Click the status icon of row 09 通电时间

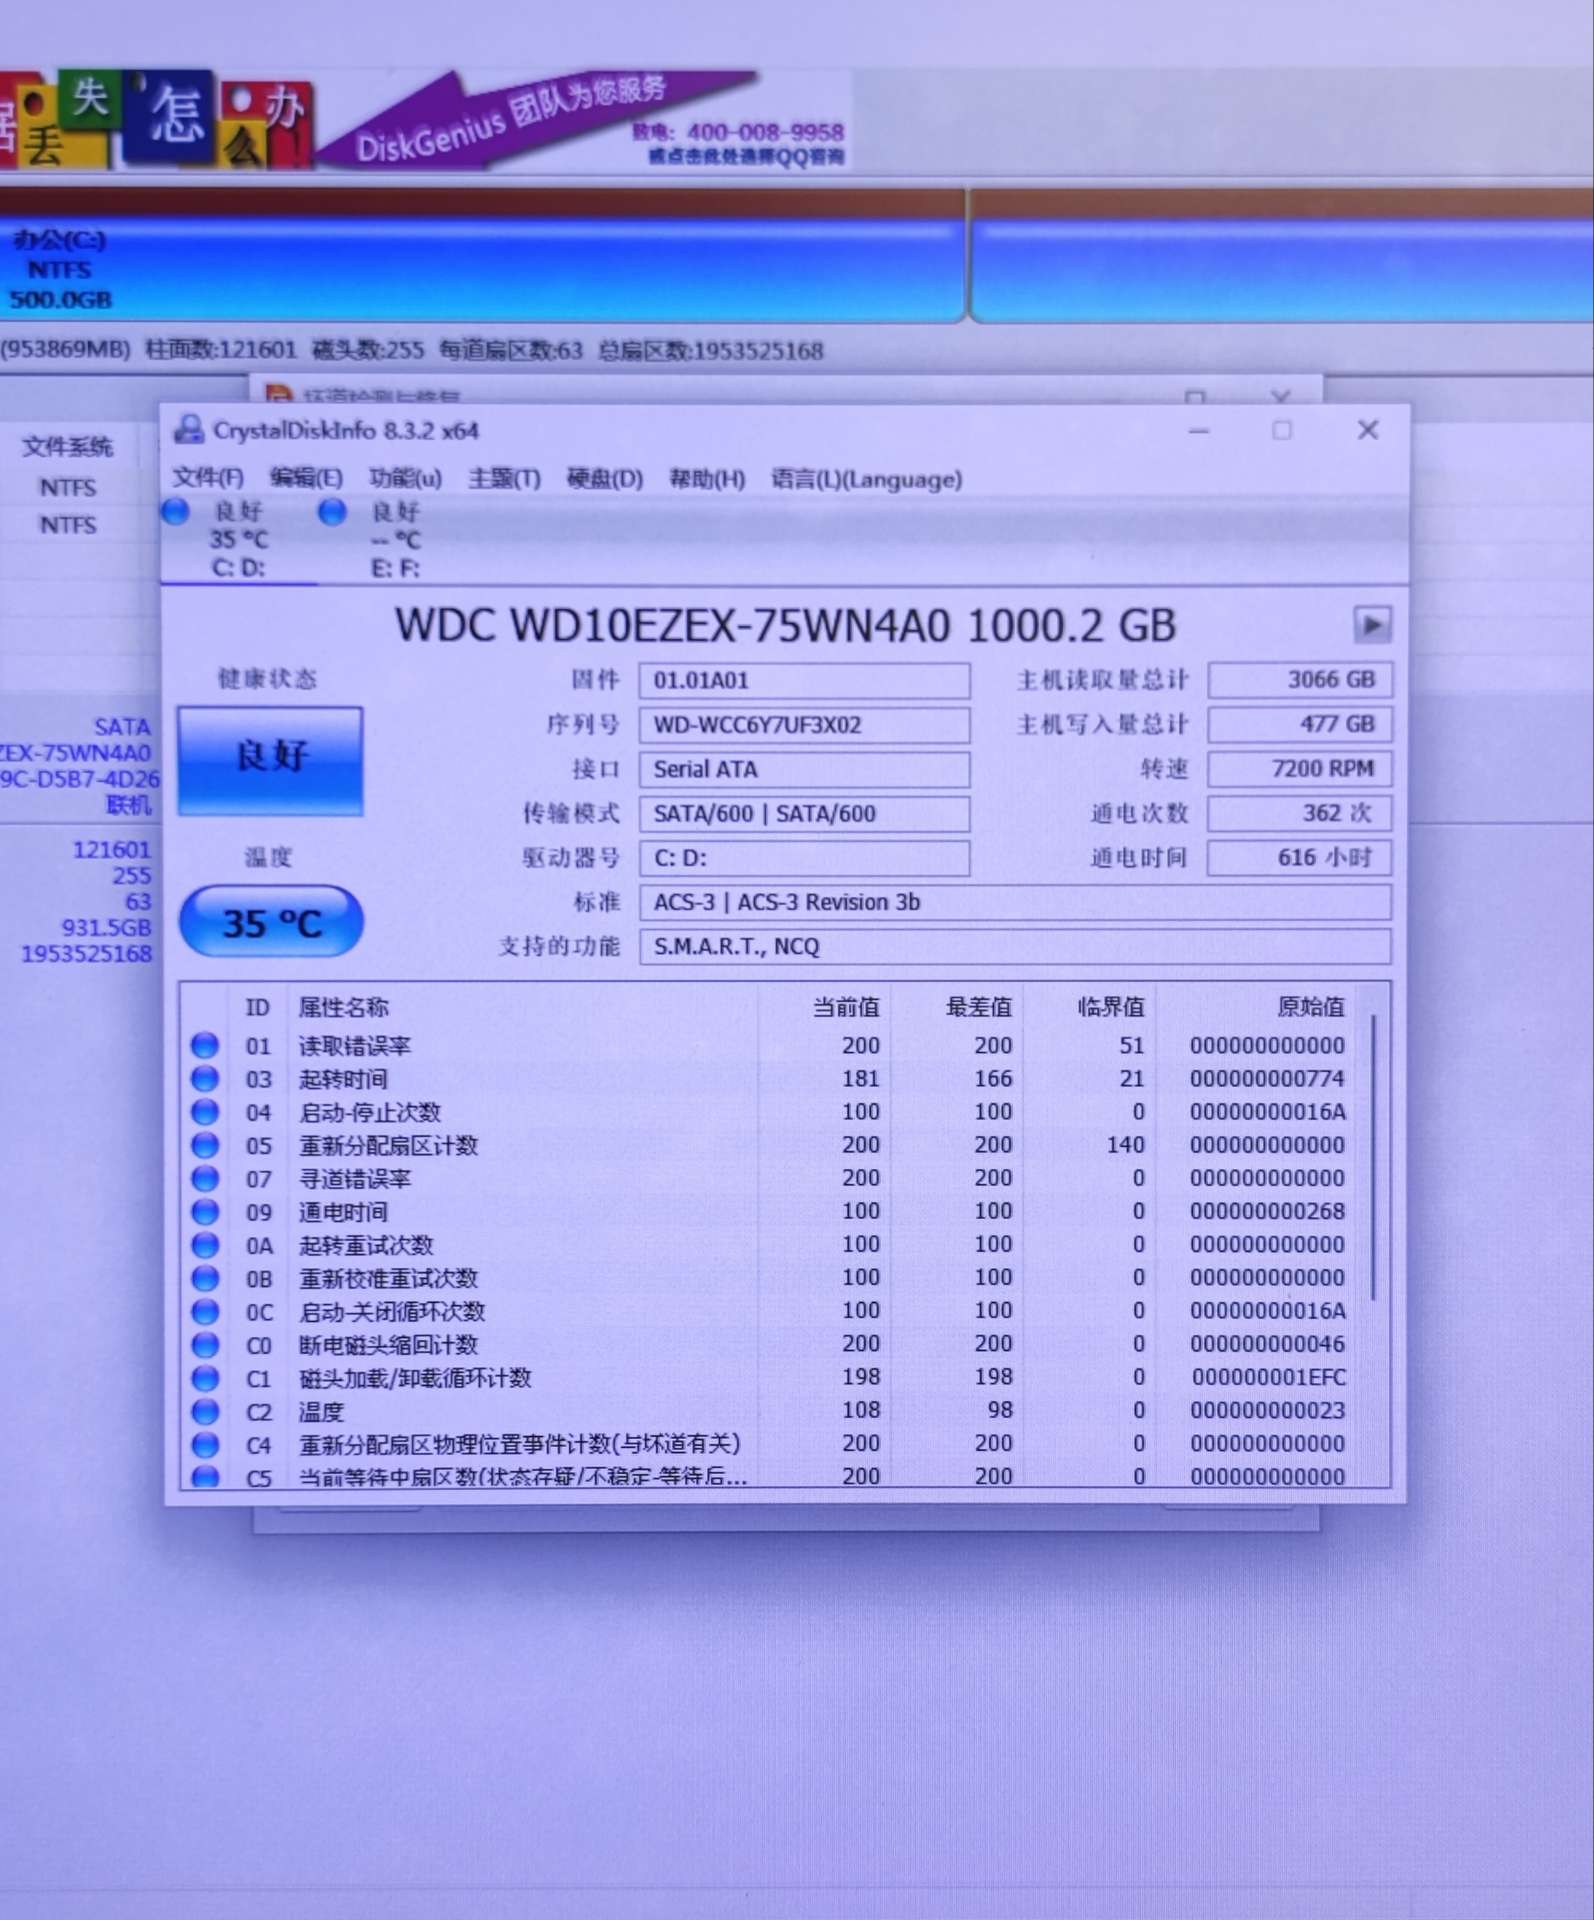coord(205,1211)
